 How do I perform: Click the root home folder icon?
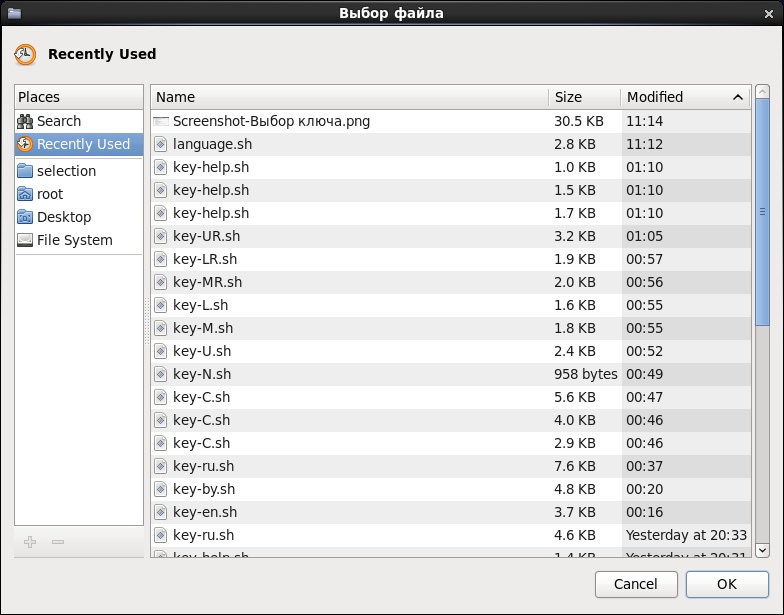click(25, 194)
